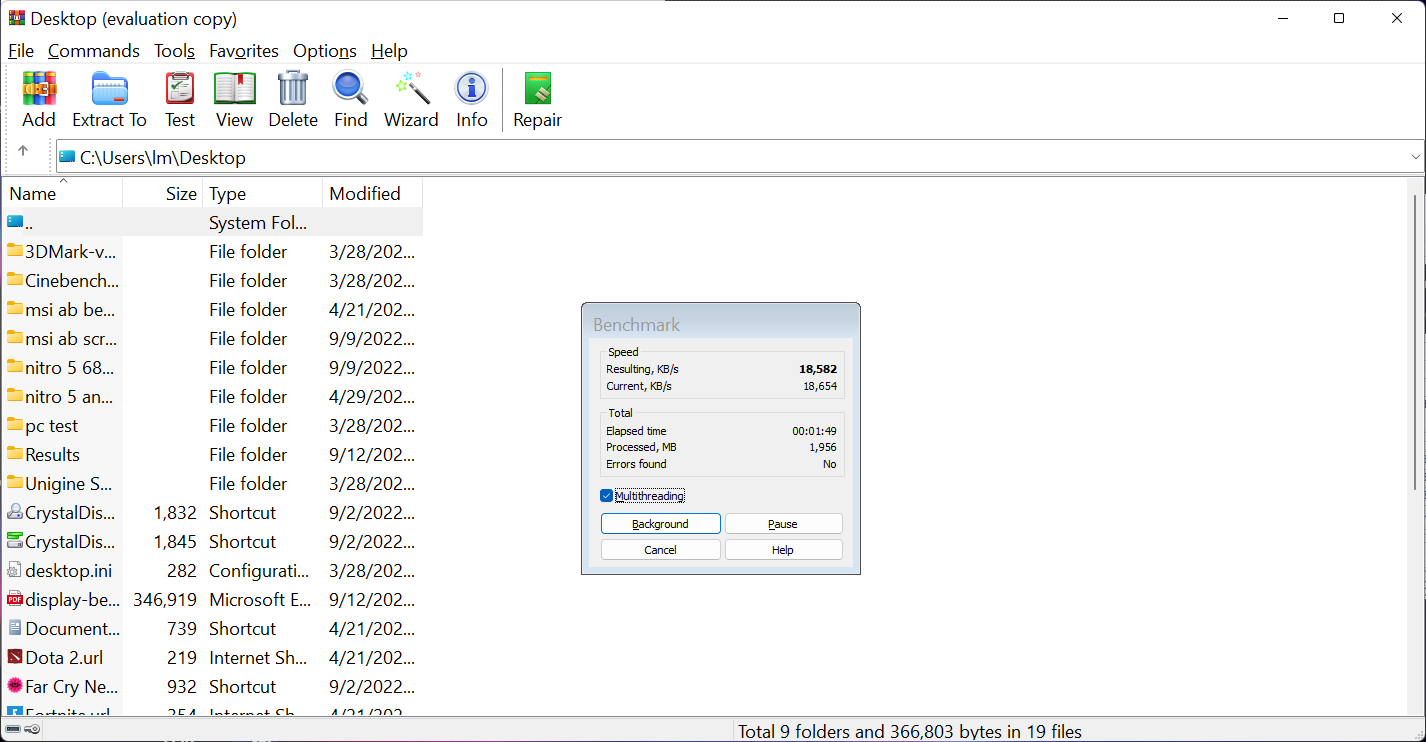Click the Delete trash can icon
The image size is (1426, 742).
tap(293, 89)
